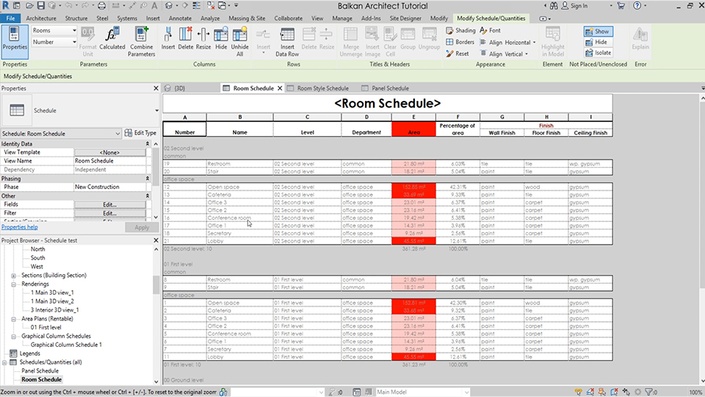Open the Architecture ribbon tab
This screenshot has height=397, width=705.
[41, 18]
